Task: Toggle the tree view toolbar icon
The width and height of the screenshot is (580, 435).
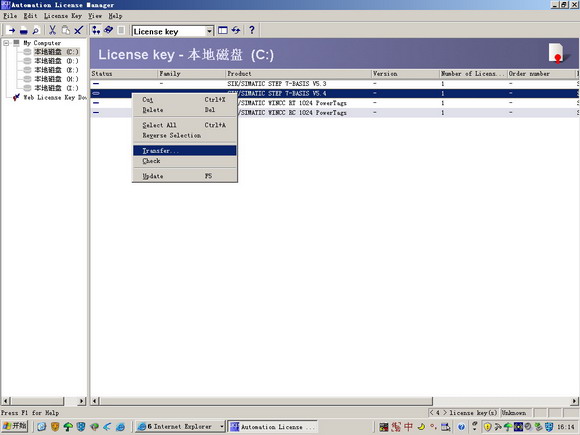Action: (x=96, y=30)
